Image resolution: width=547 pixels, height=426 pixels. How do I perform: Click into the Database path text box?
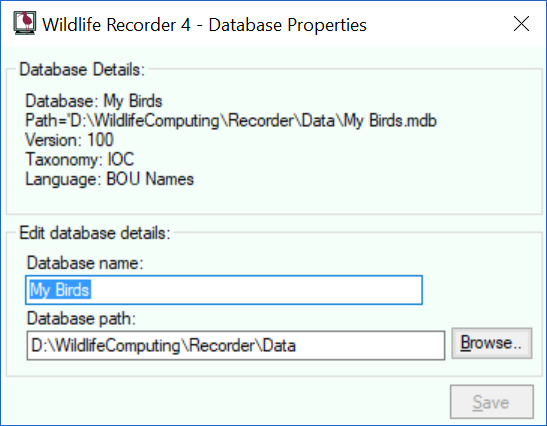click(x=235, y=345)
